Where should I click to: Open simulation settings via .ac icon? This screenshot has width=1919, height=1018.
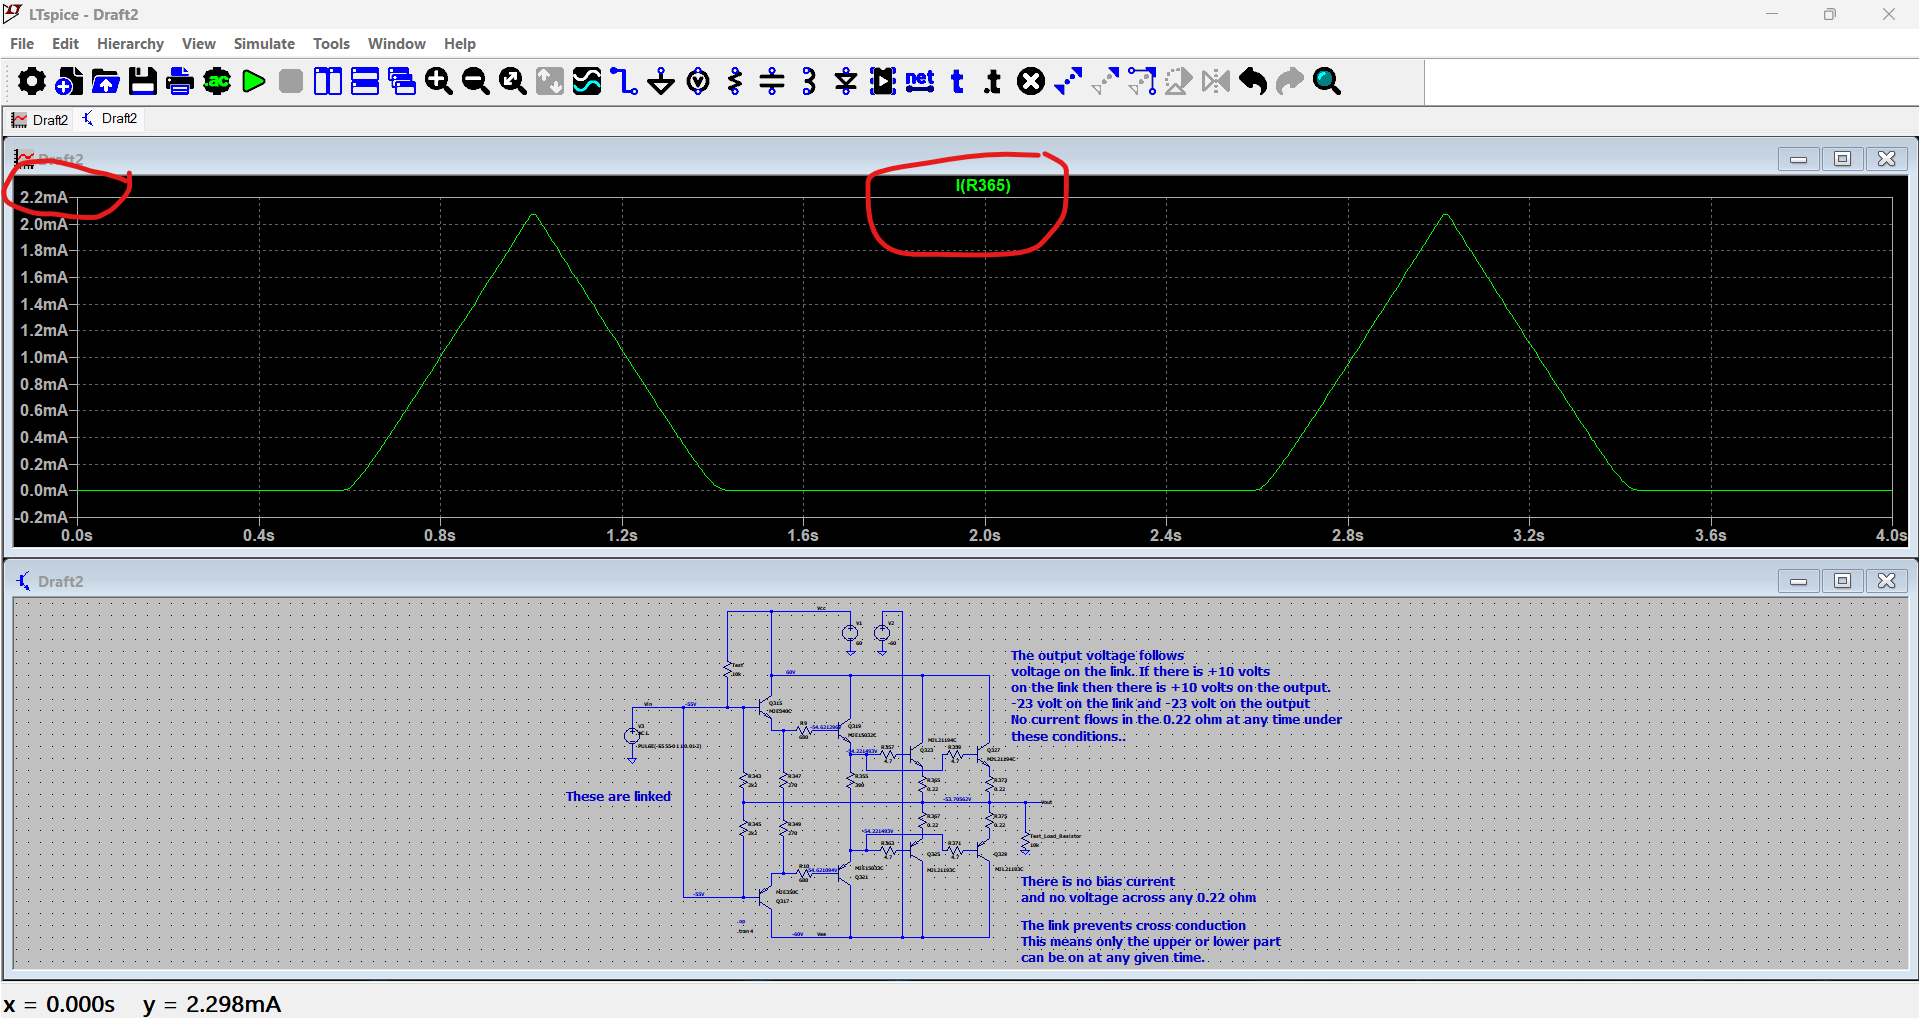tap(217, 81)
